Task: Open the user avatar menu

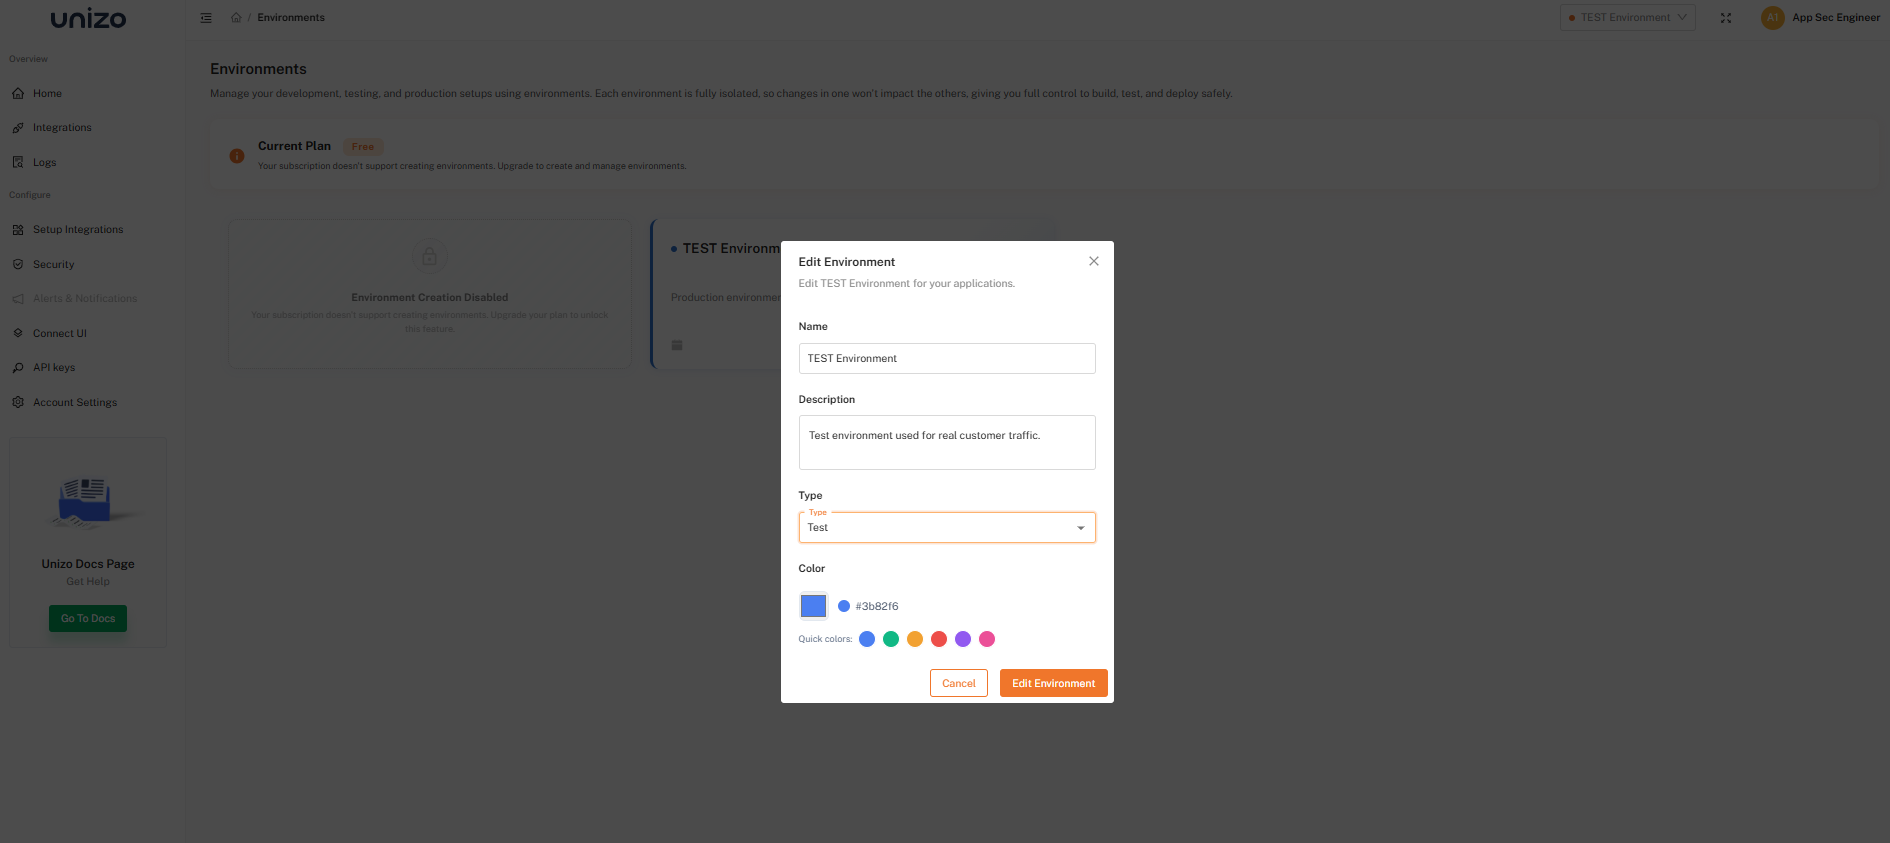Action: 1772,18
